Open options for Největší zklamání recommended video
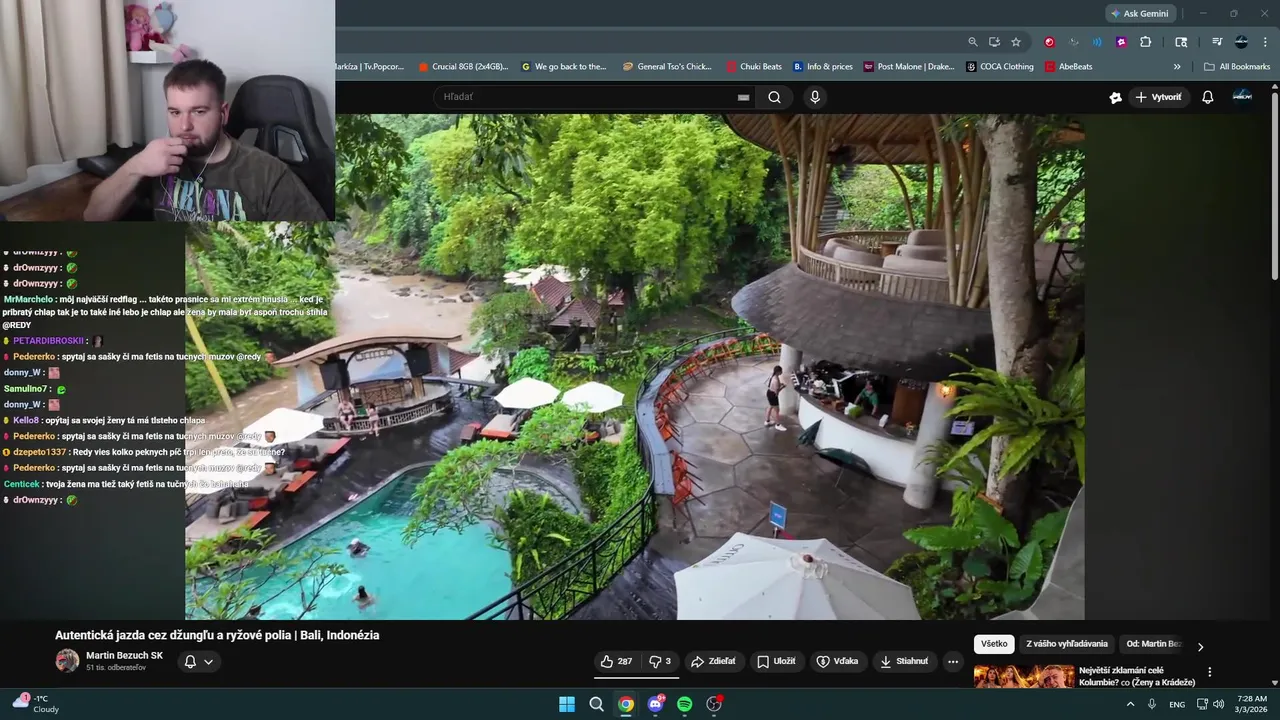1280x720 pixels. [x=1209, y=672]
